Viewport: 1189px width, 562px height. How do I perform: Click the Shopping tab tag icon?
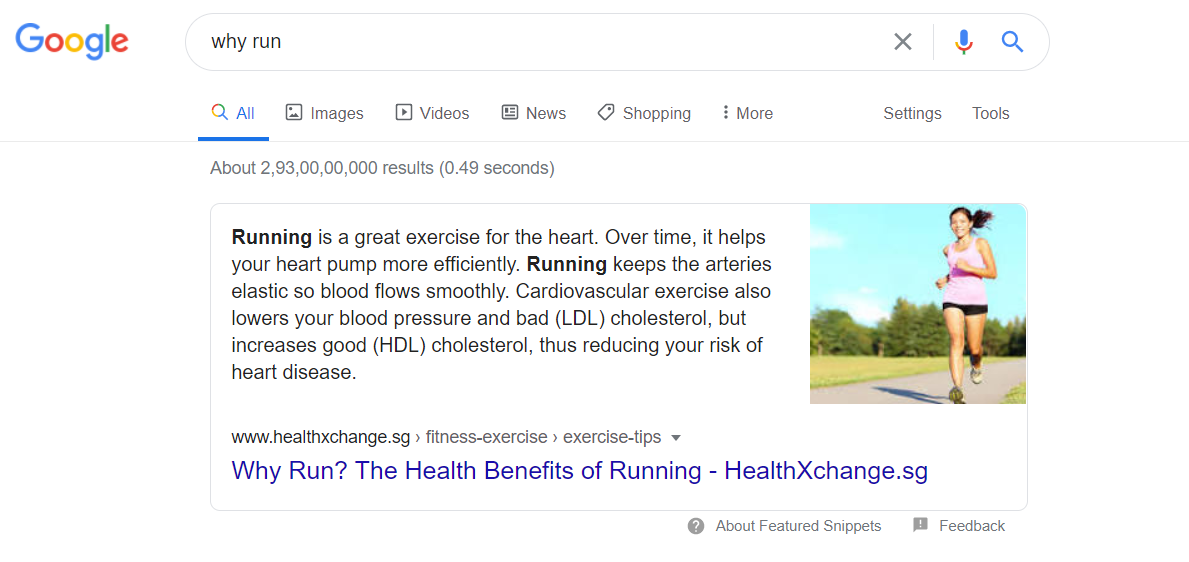pos(606,113)
